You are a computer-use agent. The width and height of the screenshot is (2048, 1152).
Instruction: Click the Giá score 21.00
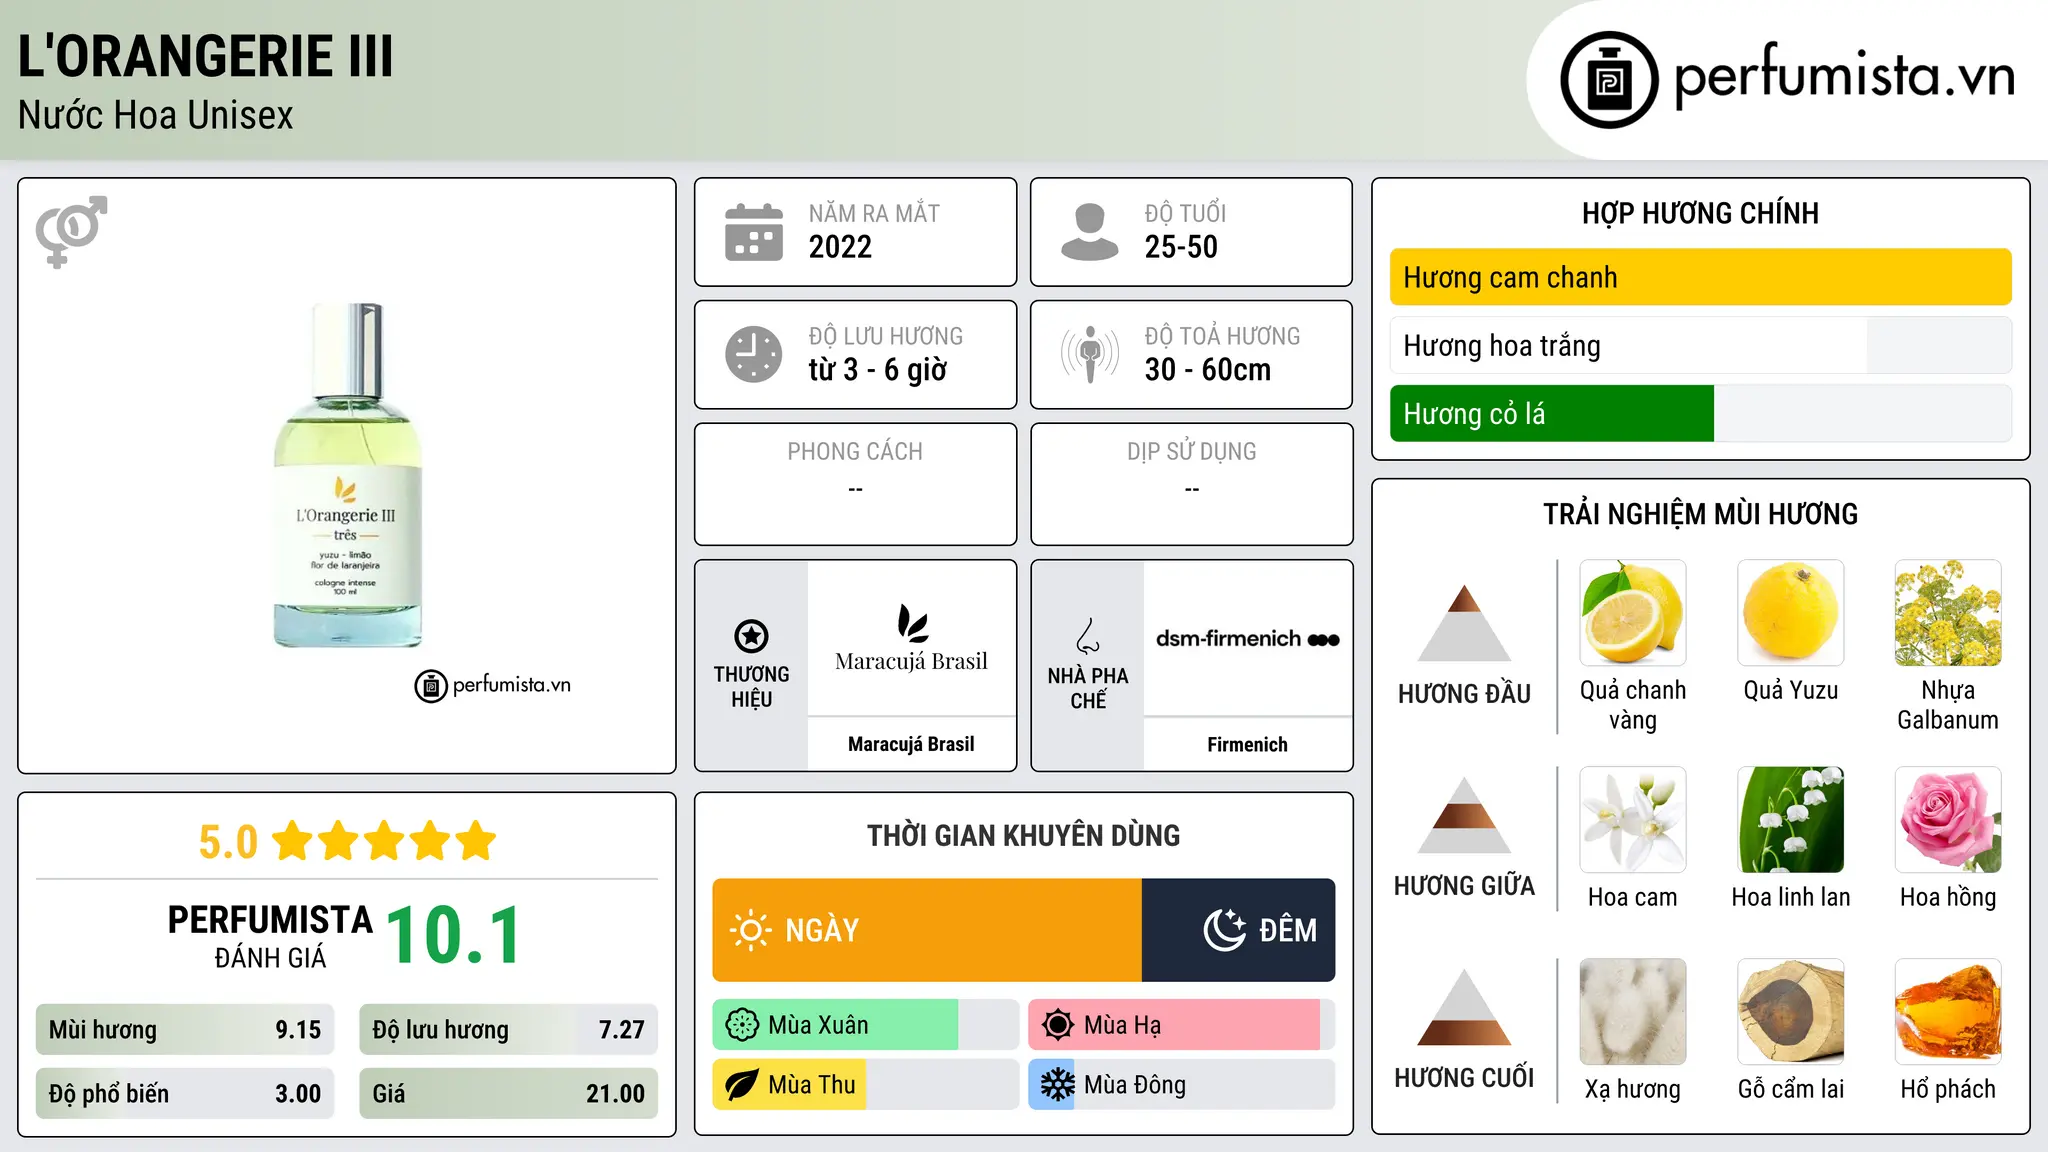click(x=615, y=1094)
